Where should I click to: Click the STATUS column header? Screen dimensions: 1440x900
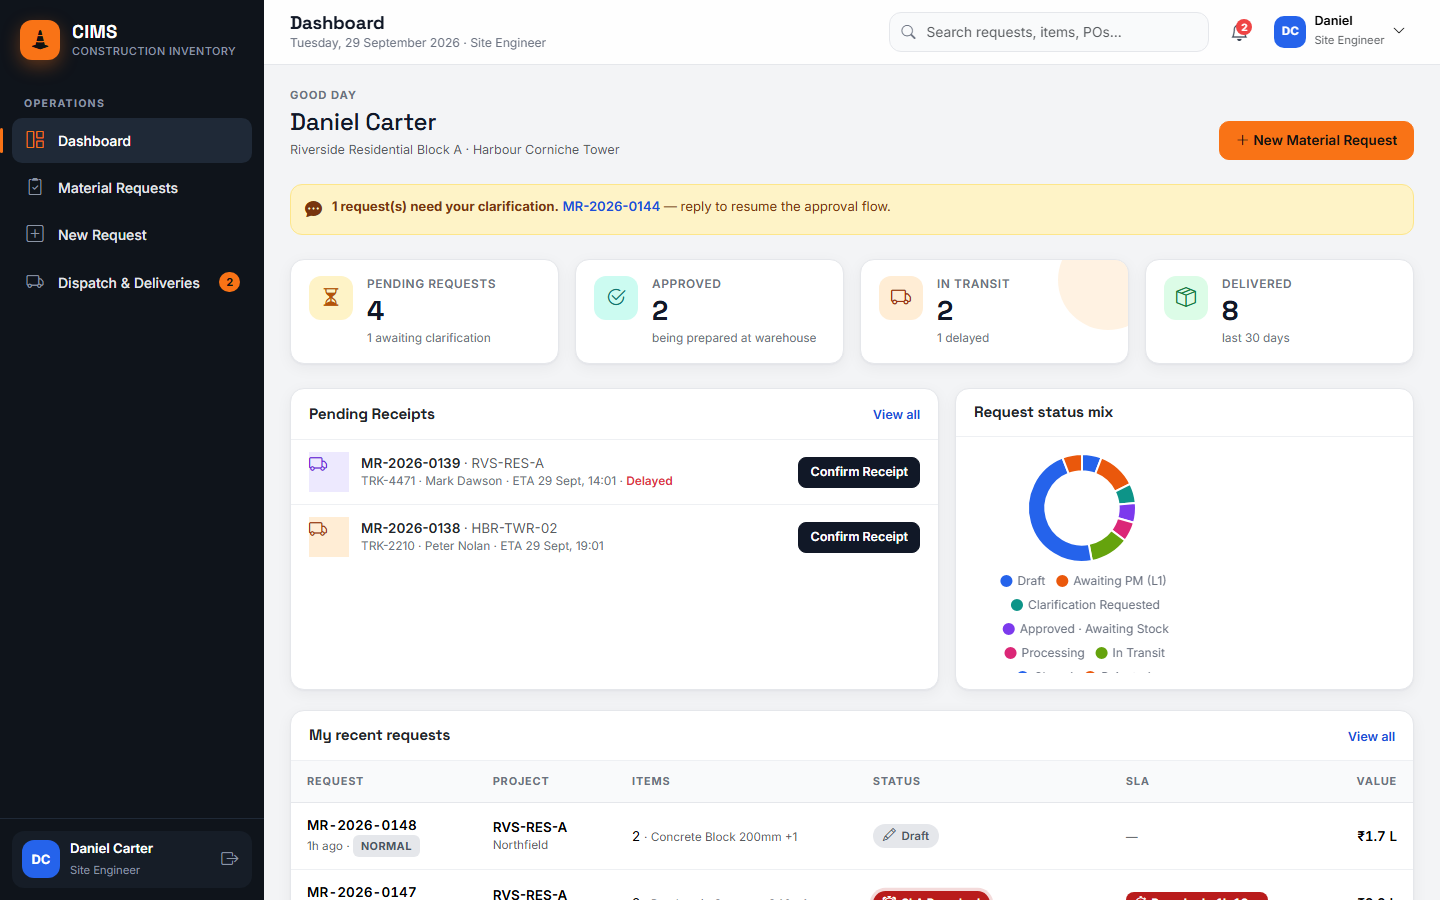click(896, 781)
